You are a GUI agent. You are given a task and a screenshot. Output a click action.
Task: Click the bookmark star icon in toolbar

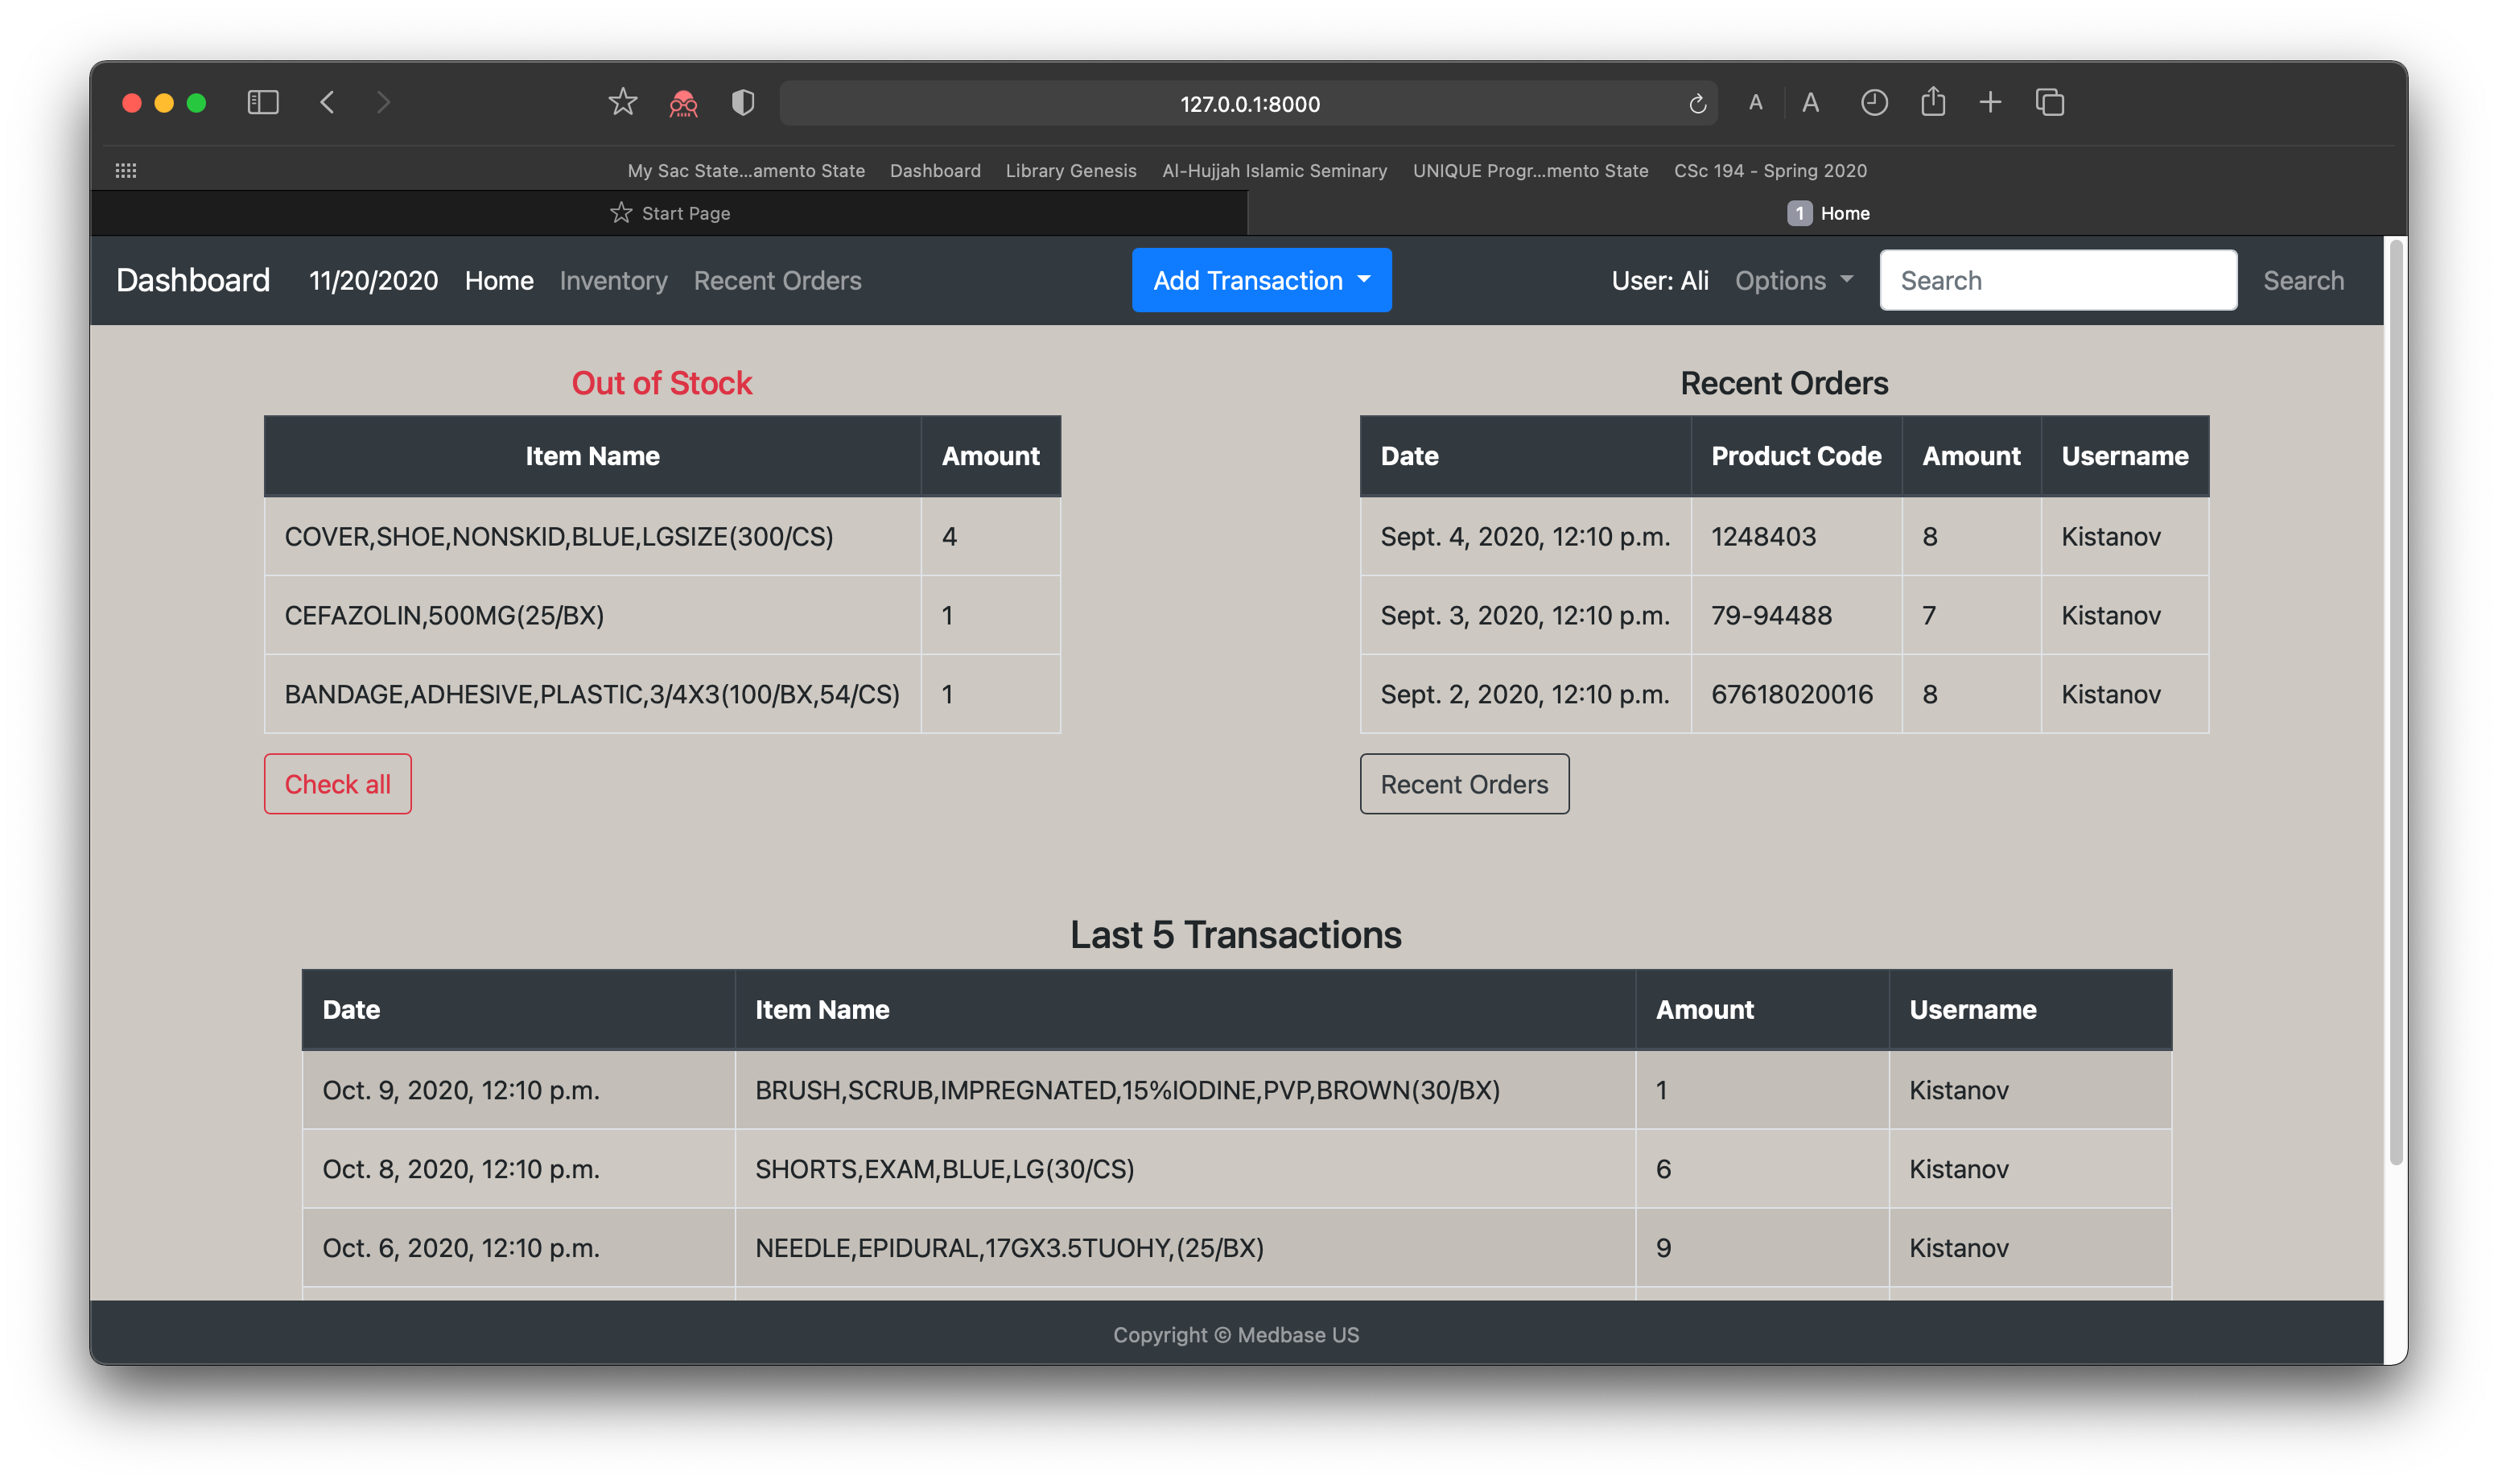point(622,102)
